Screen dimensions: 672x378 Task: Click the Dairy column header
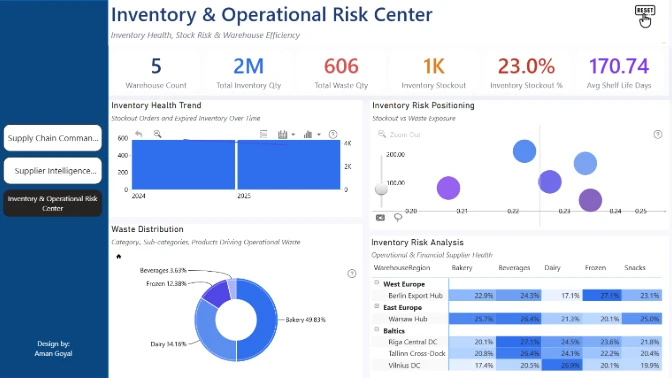tap(552, 268)
